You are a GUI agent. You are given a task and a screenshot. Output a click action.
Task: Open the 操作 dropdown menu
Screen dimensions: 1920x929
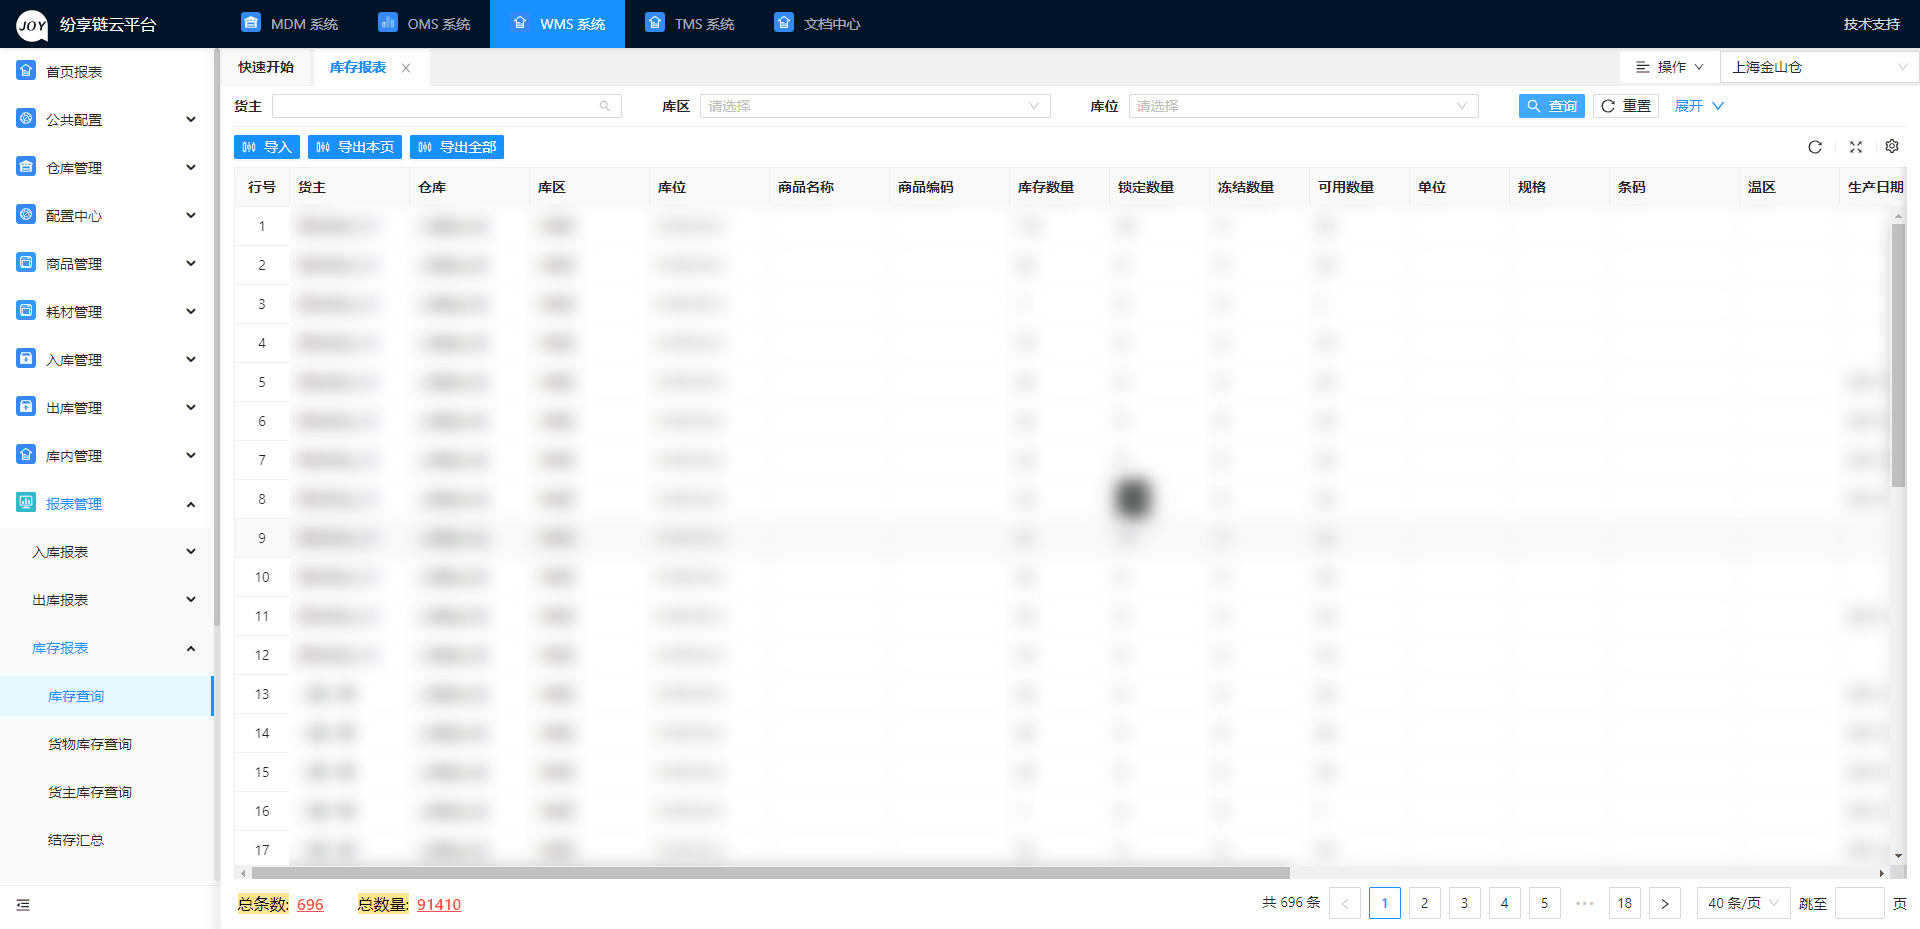[1669, 67]
